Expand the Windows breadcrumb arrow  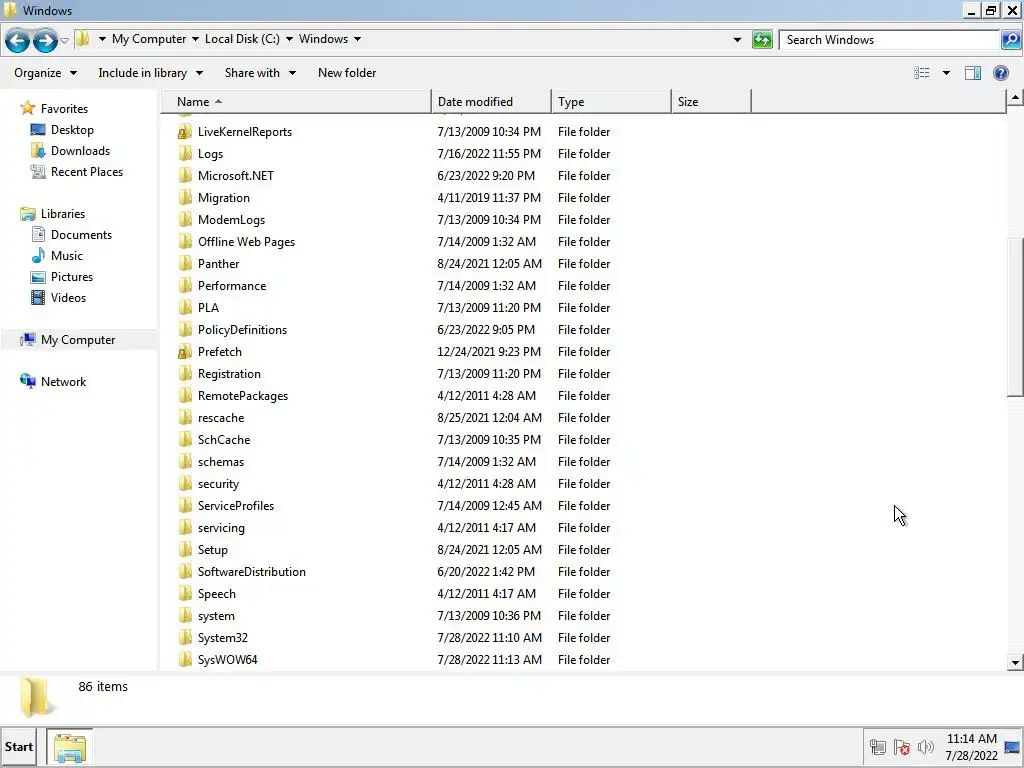click(x=357, y=39)
